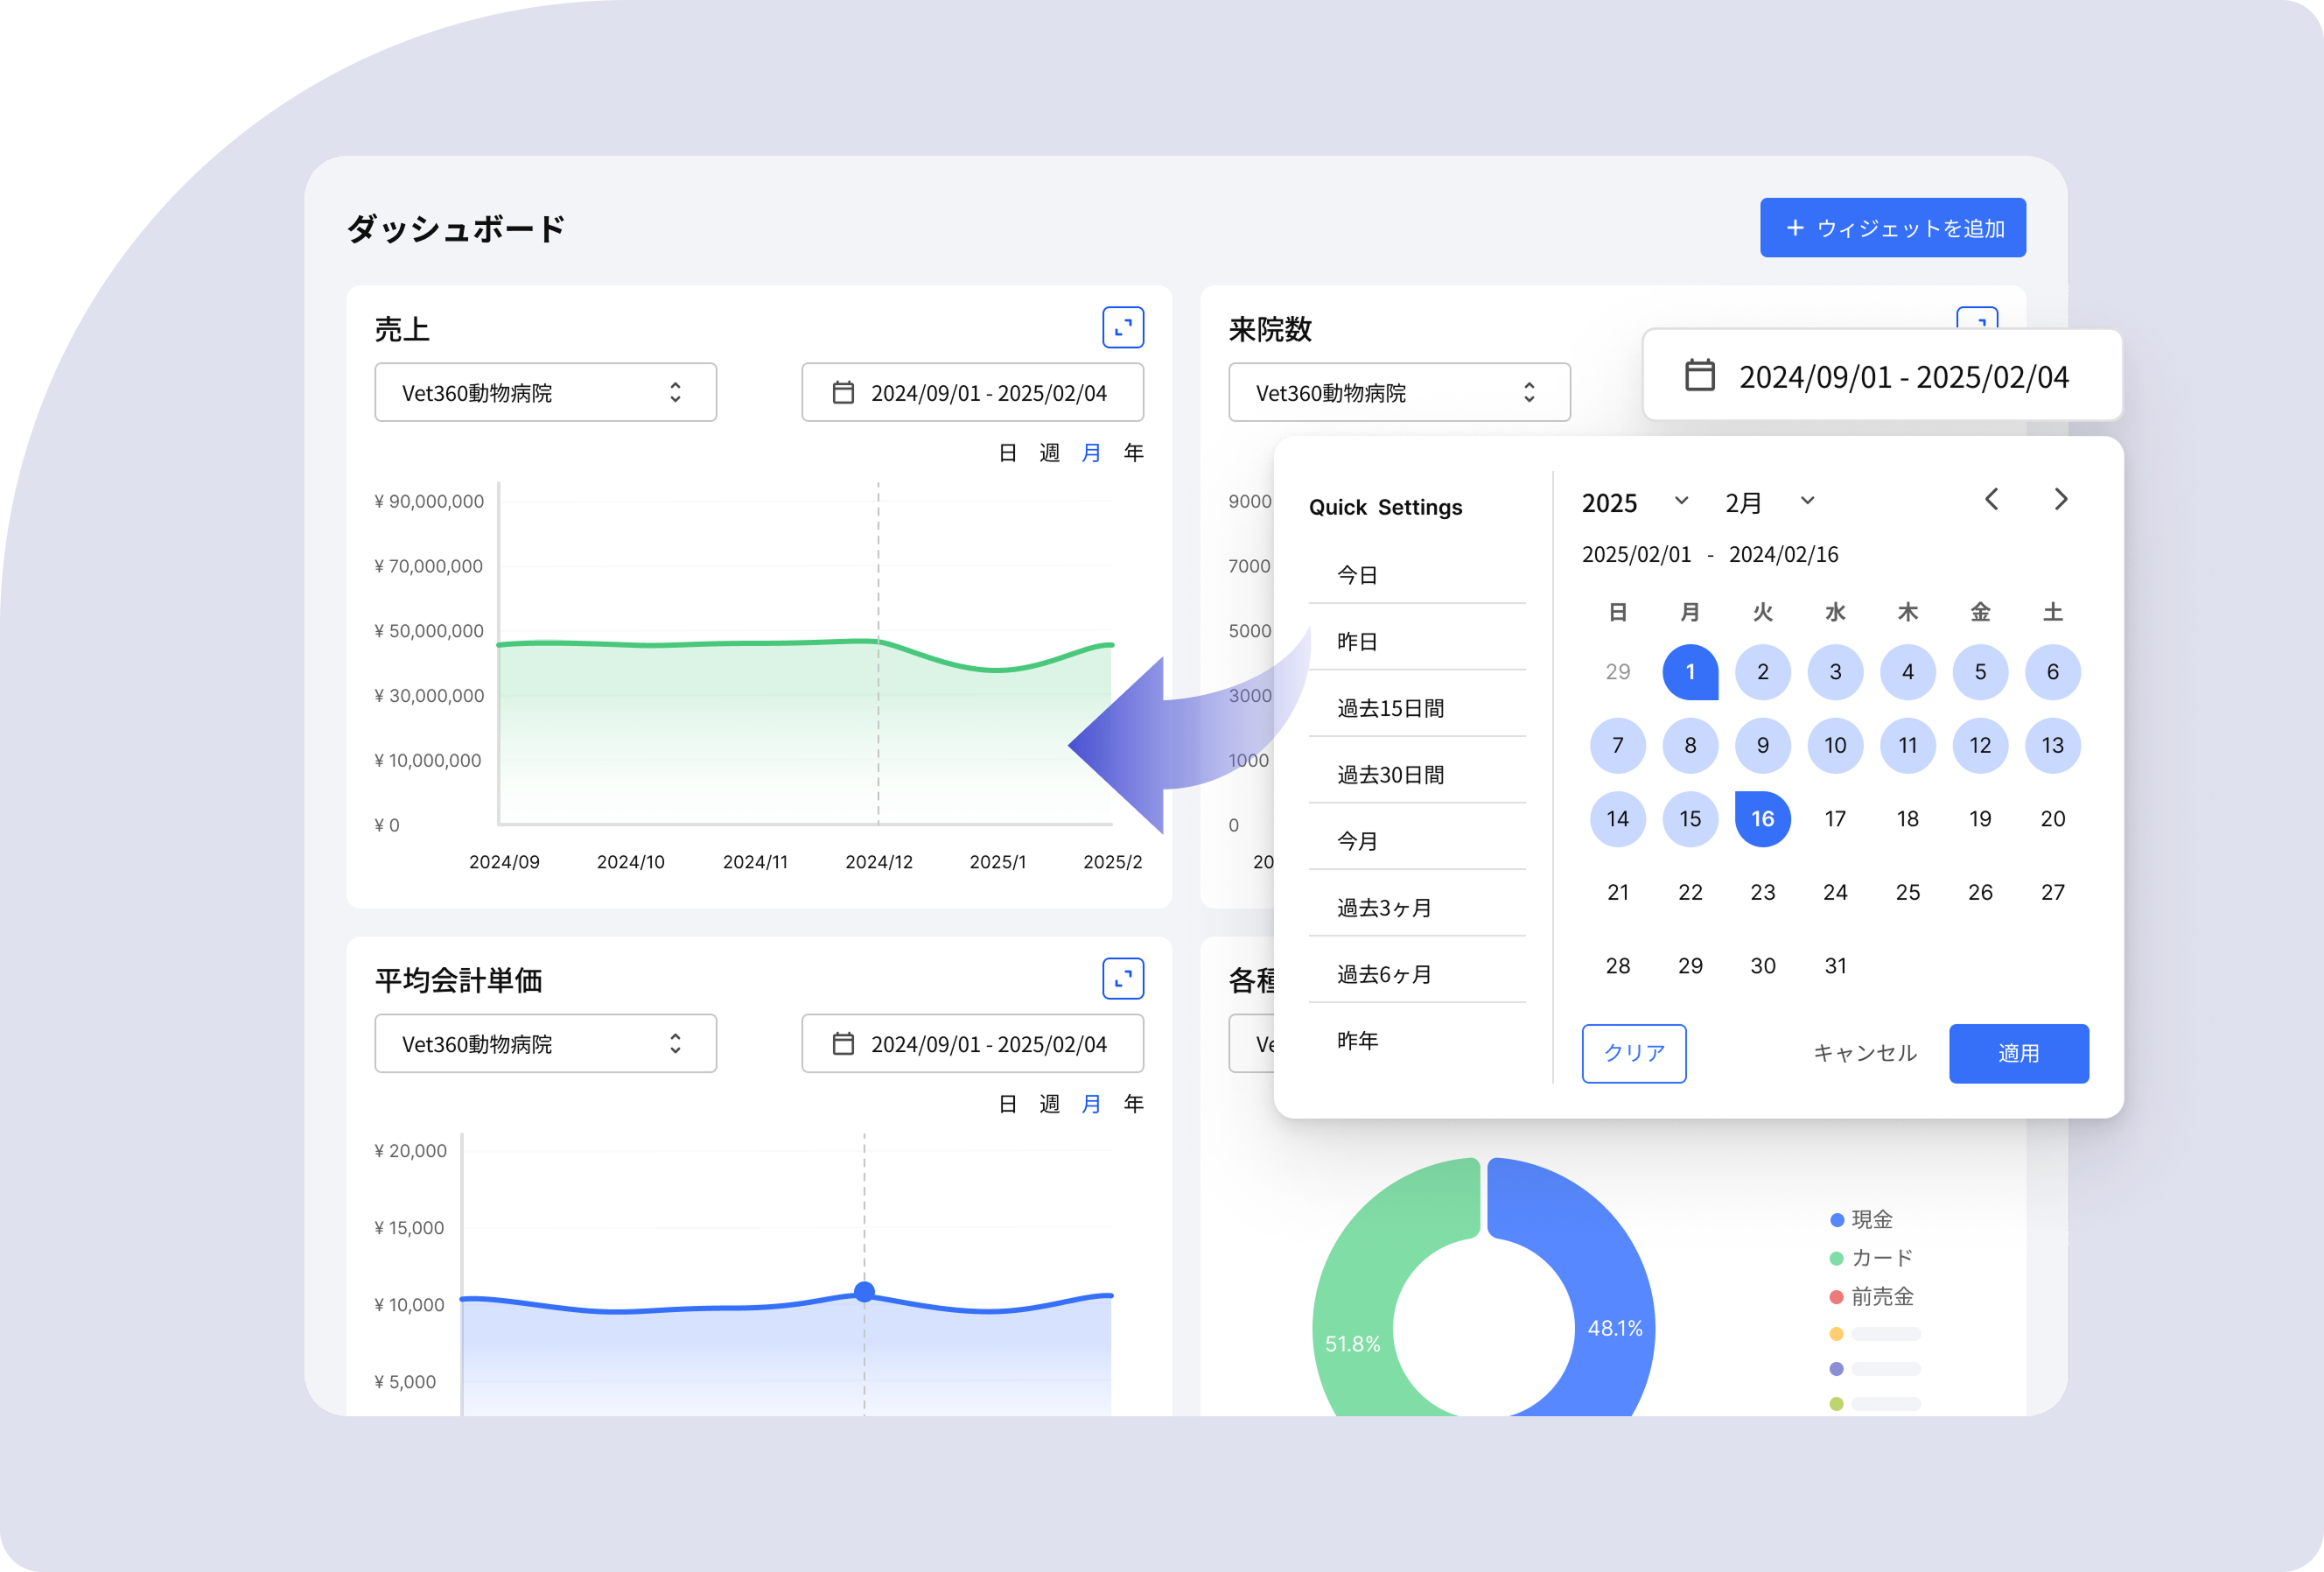Toggle the カード legend item in the donut chart
This screenshot has height=1572, width=2324.
[1871, 1257]
